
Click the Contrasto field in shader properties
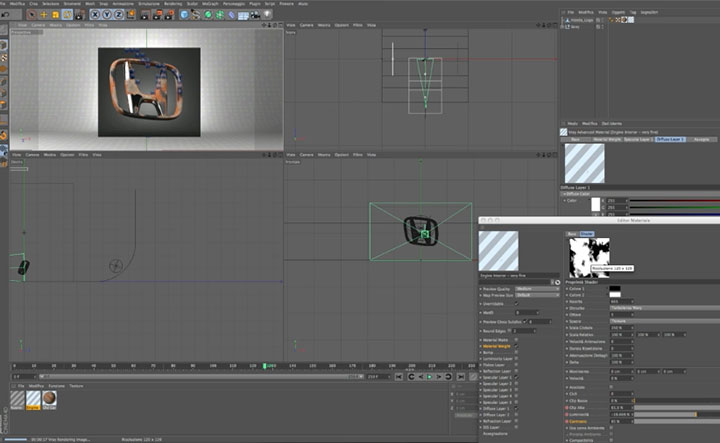[x=622, y=421]
